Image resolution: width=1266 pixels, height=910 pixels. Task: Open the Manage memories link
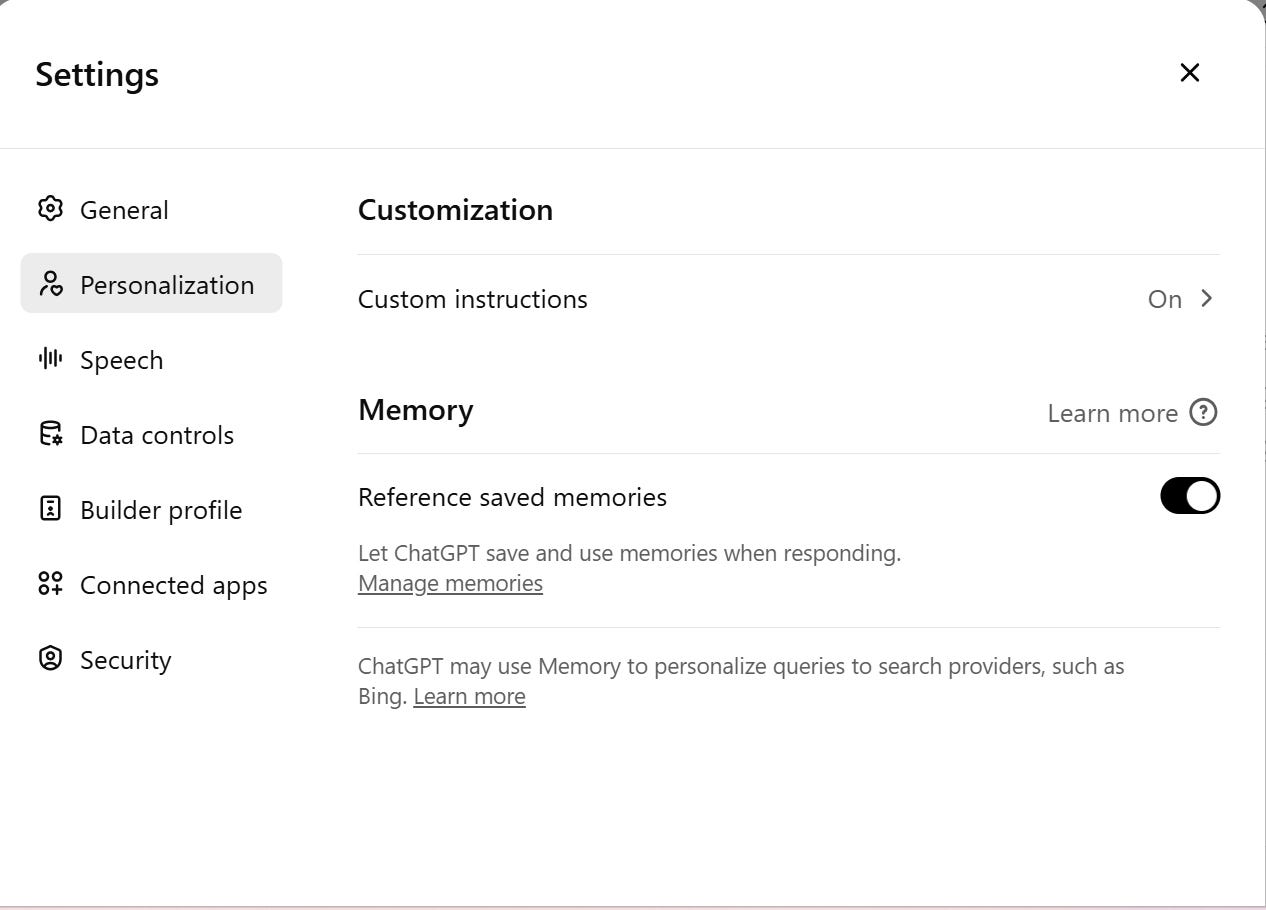click(x=450, y=583)
